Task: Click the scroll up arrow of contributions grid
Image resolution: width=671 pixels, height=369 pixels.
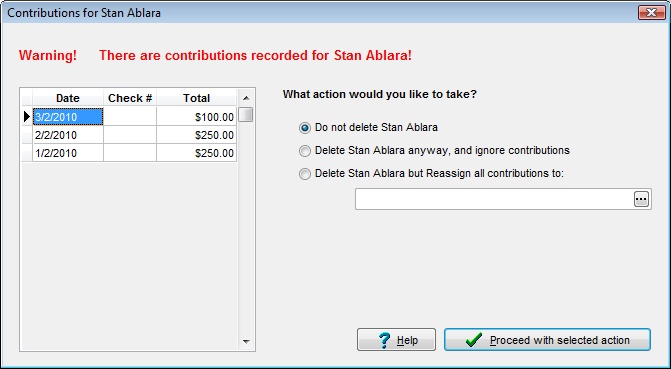Action: (246, 98)
